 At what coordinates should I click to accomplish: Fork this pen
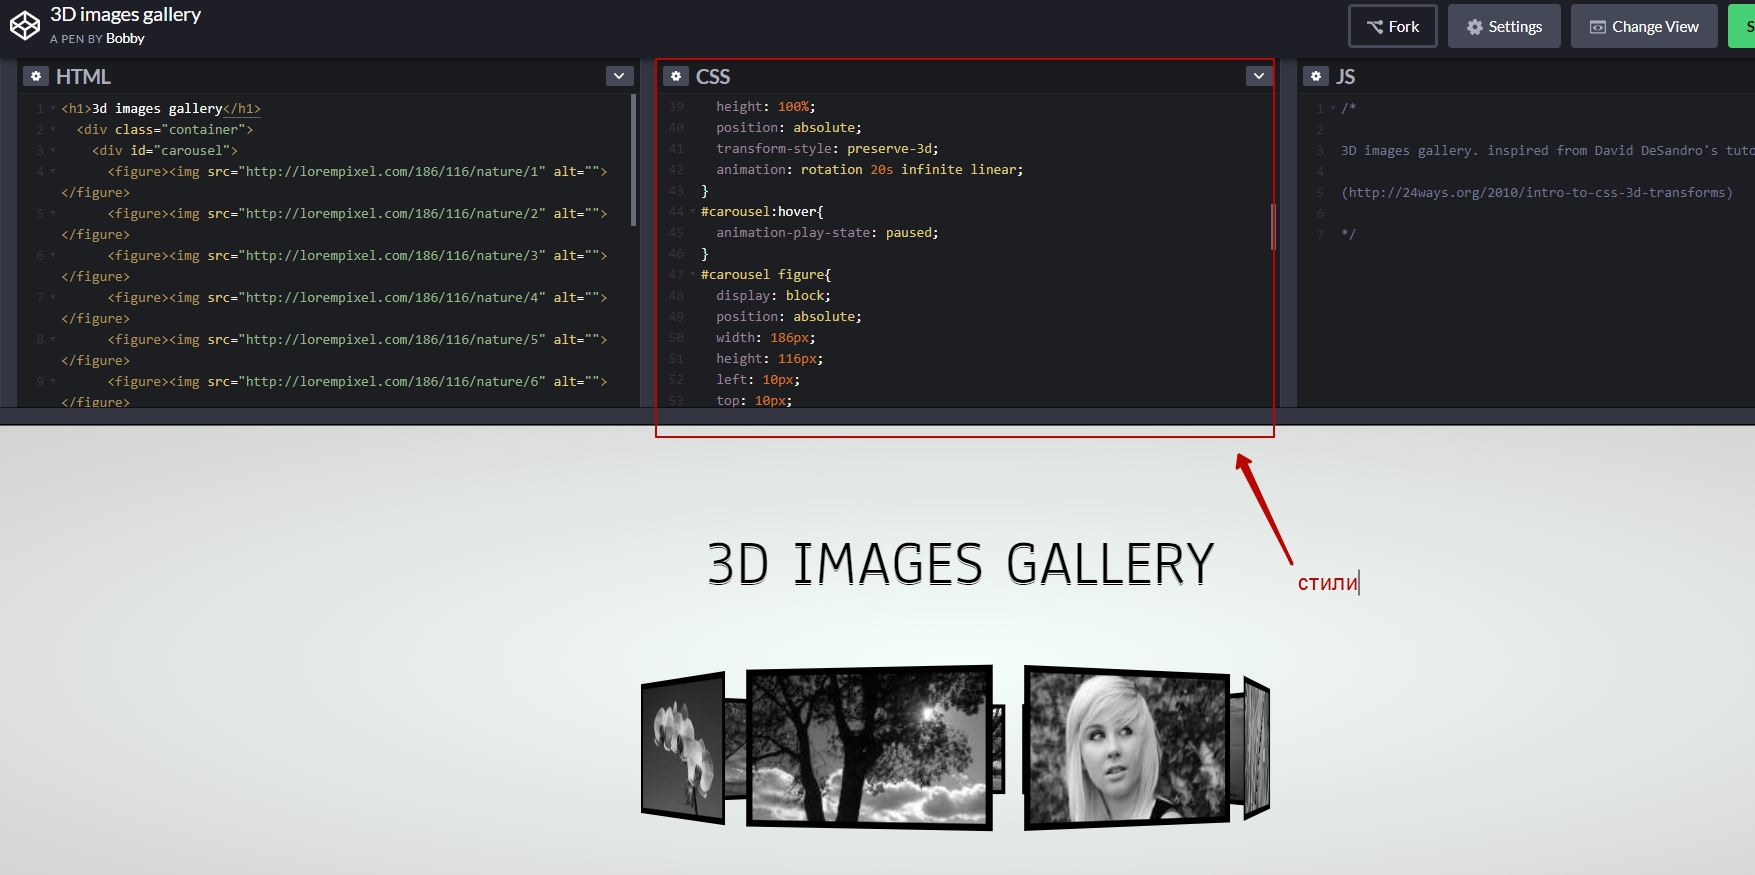(1392, 27)
